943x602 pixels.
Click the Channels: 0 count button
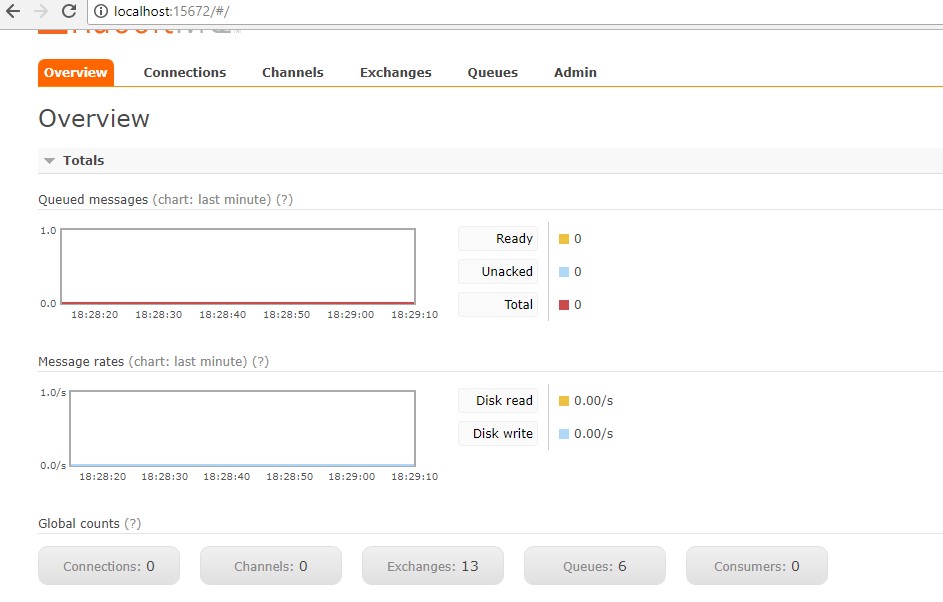(x=271, y=566)
